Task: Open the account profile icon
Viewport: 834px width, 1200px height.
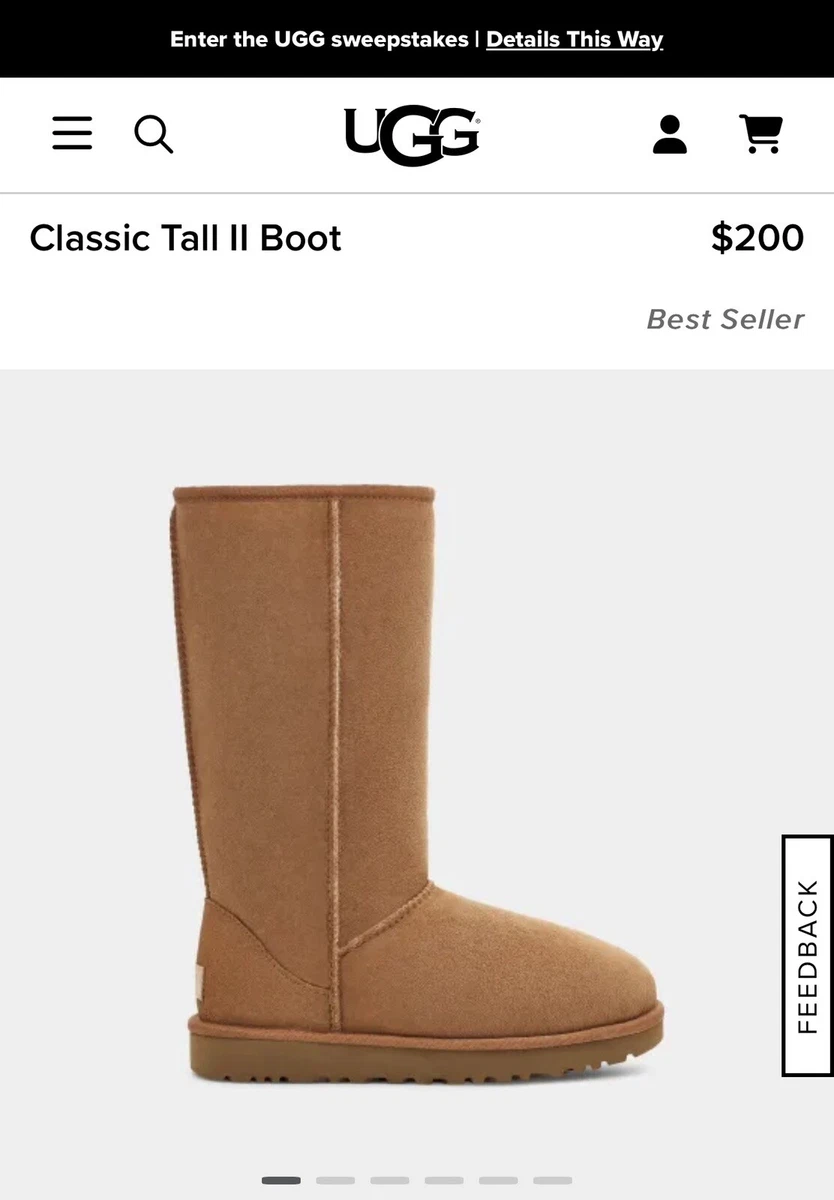Action: (x=670, y=134)
